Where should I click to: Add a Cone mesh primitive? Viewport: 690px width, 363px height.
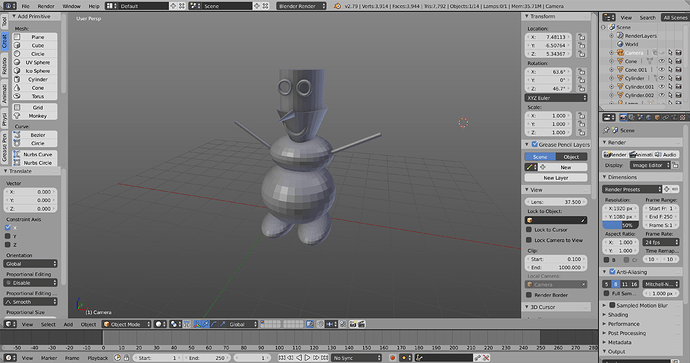coord(35,88)
